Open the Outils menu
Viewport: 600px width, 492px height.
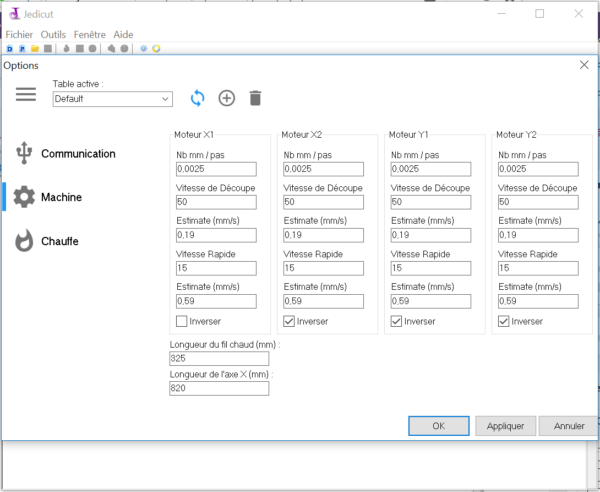click(53, 34)
